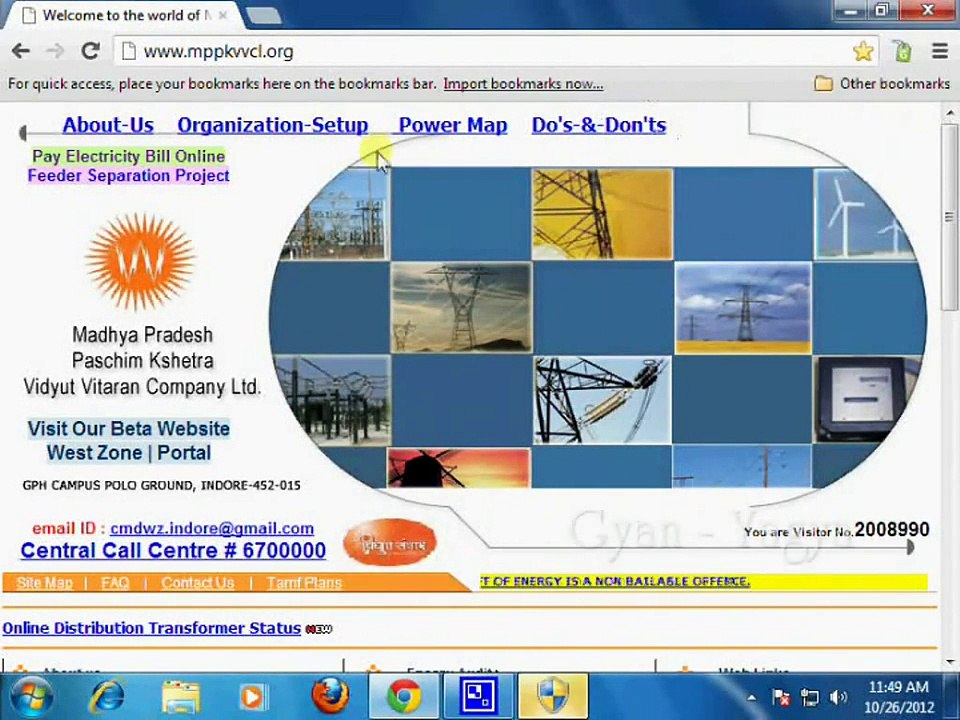Click email cmdwz.indore@gmail.com link

(212, 528)
